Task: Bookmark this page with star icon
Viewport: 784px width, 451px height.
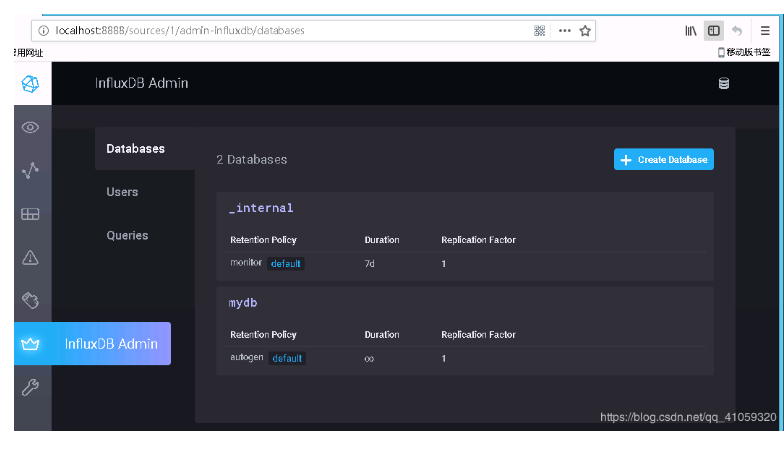Action: [585, 31]
